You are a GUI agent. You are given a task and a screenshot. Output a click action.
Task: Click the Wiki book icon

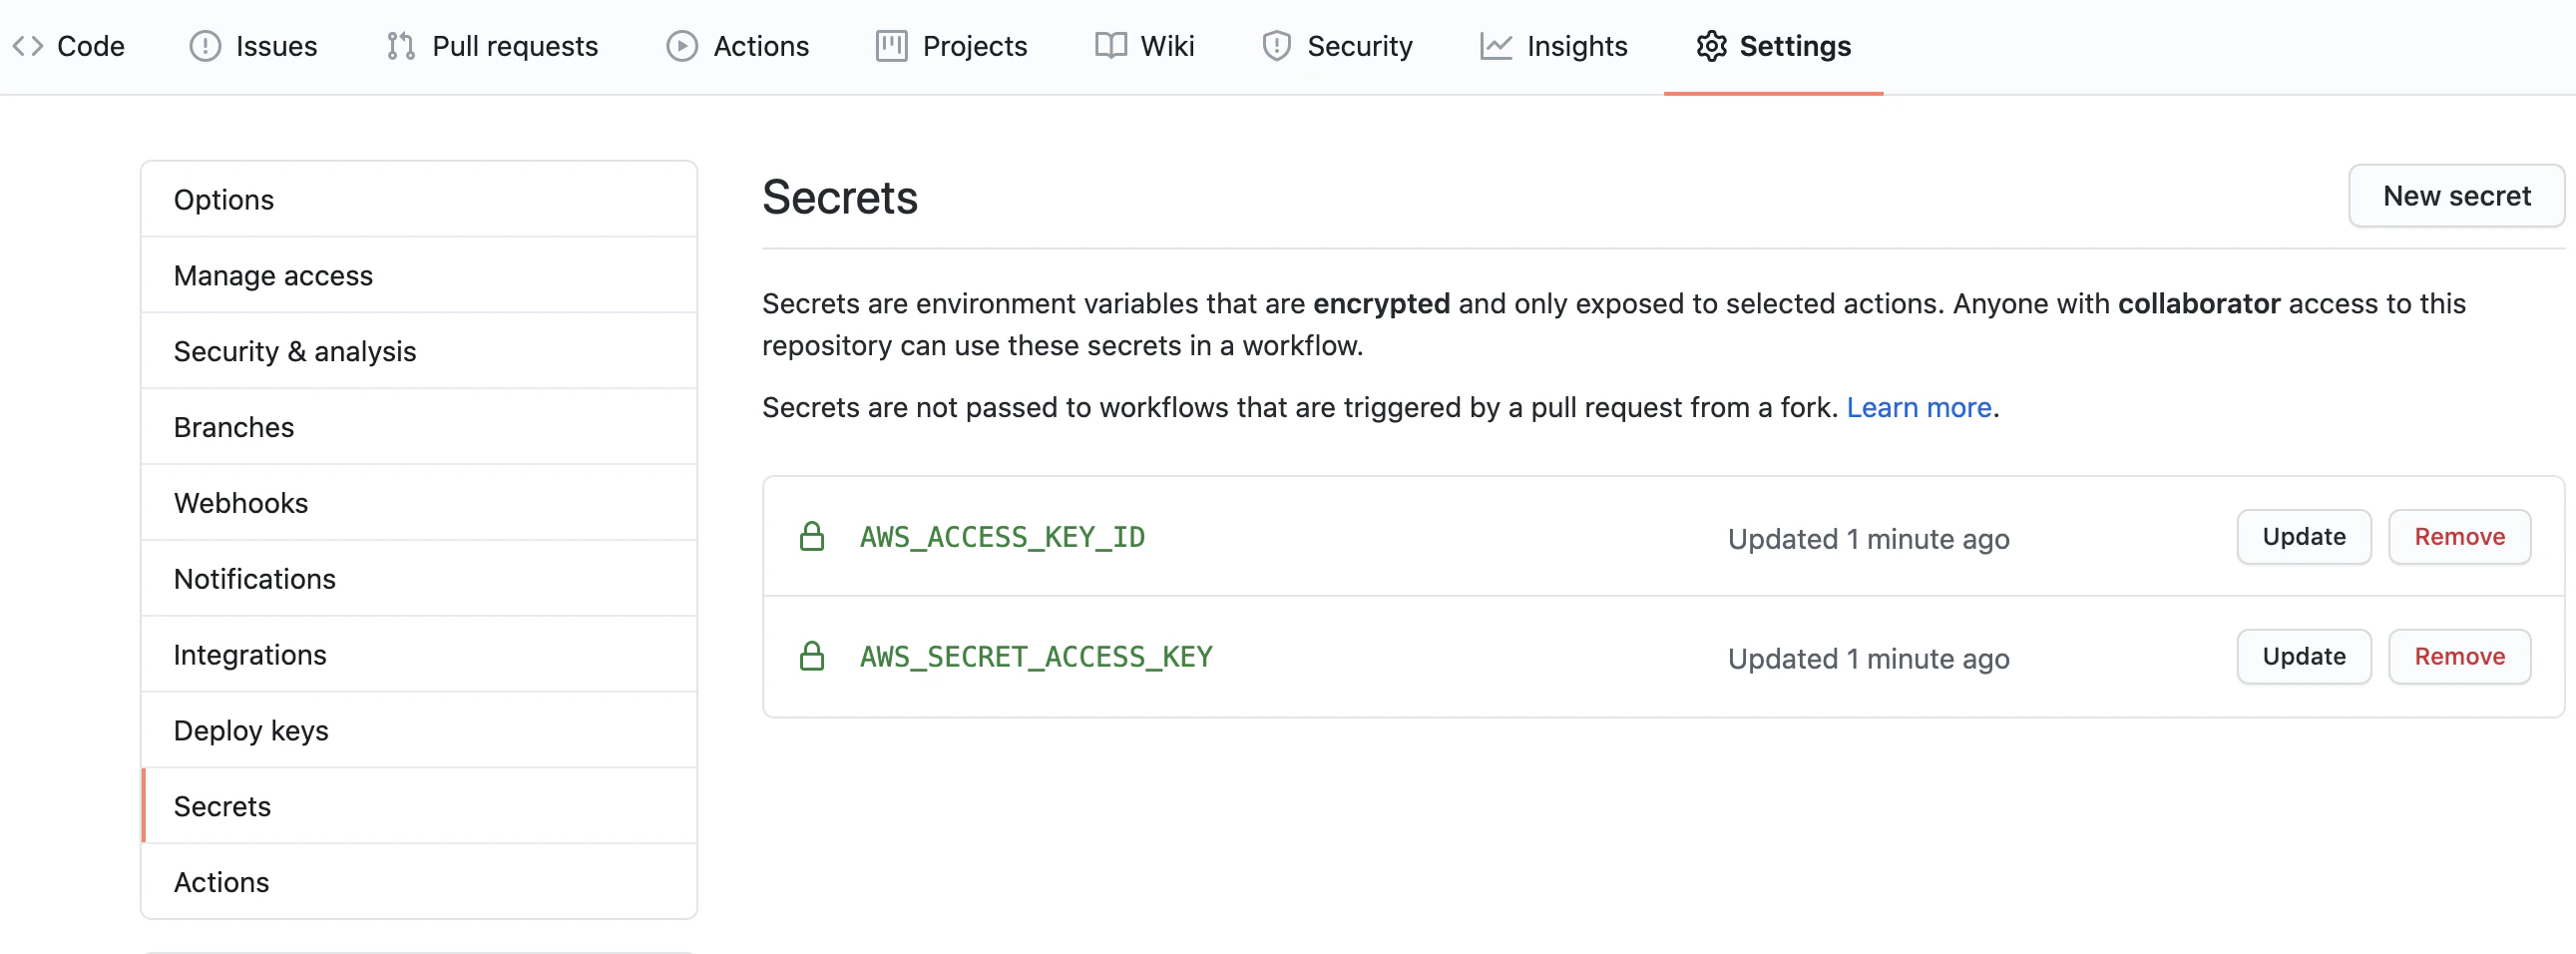click(1110, 46)
